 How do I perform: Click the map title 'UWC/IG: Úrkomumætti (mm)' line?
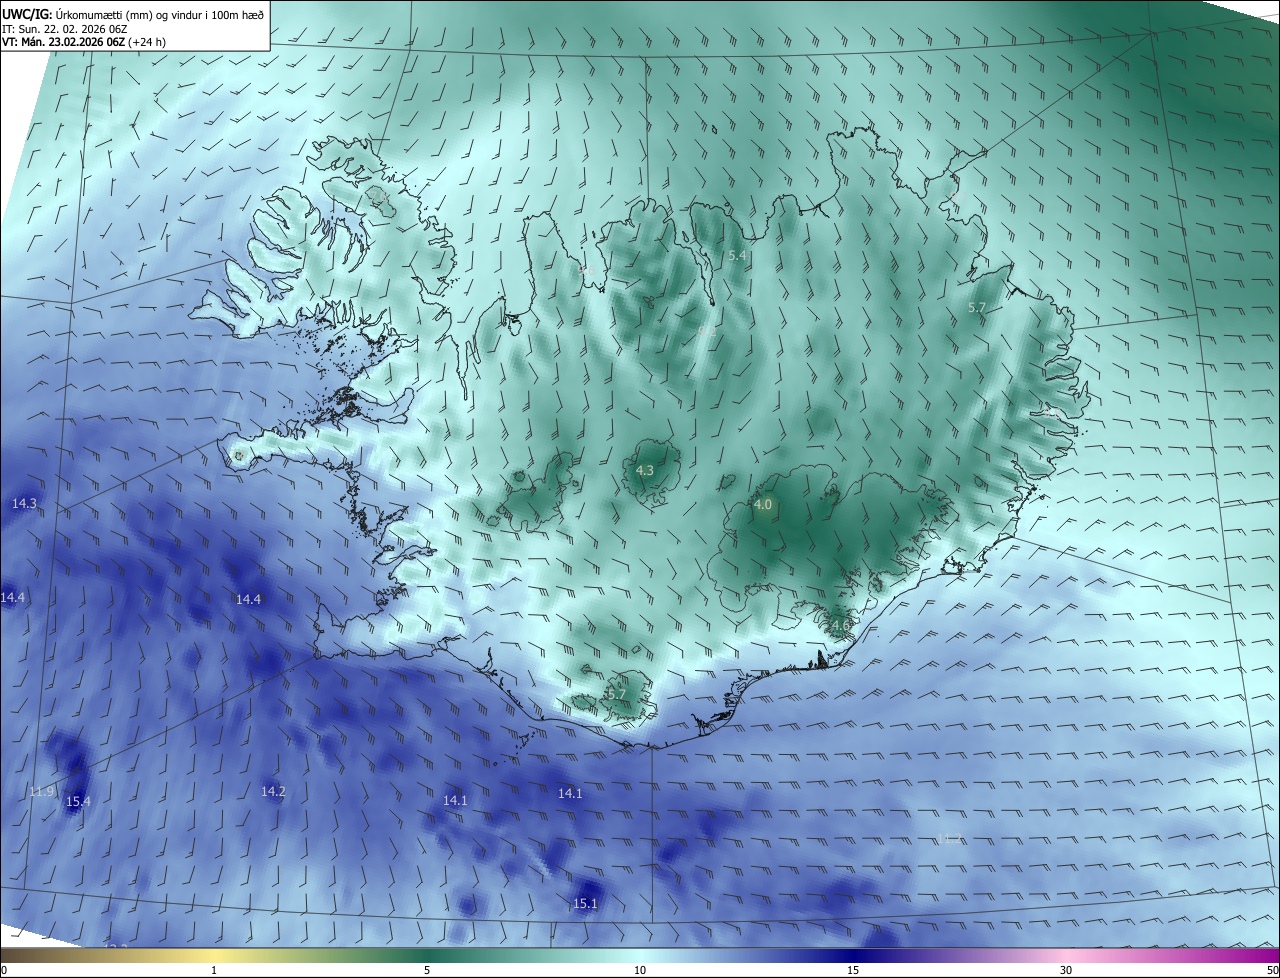pyautogui.click(x=133, y=14)
